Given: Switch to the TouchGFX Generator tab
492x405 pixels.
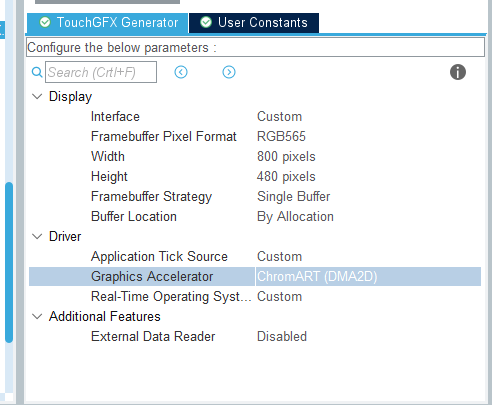Looking at the screenshot, I should coord(108,23).
